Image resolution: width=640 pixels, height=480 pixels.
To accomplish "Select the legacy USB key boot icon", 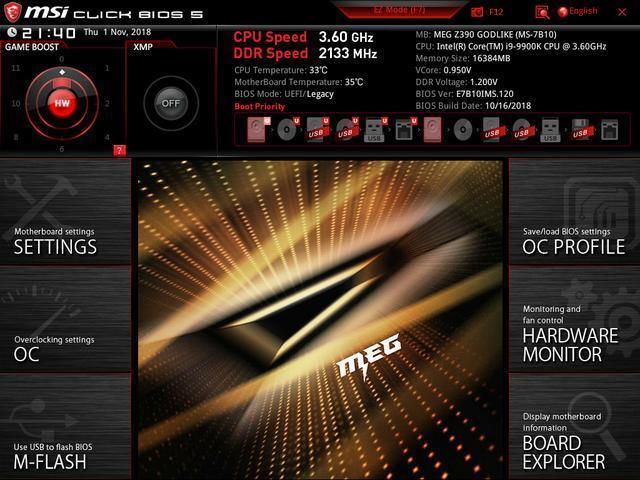I will (550, 129).
